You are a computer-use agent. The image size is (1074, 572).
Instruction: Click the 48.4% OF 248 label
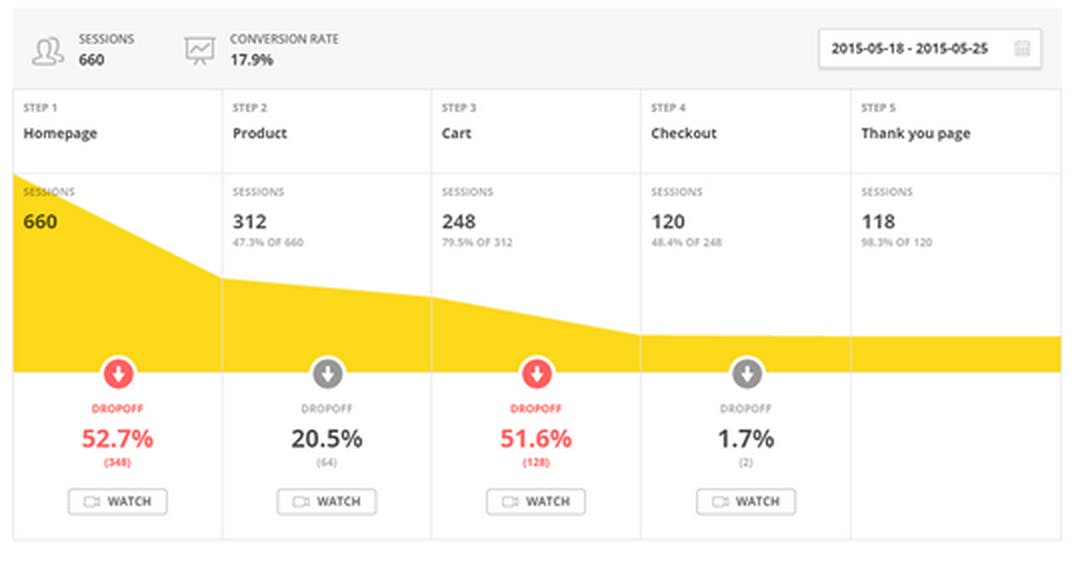tap(686, 243)
